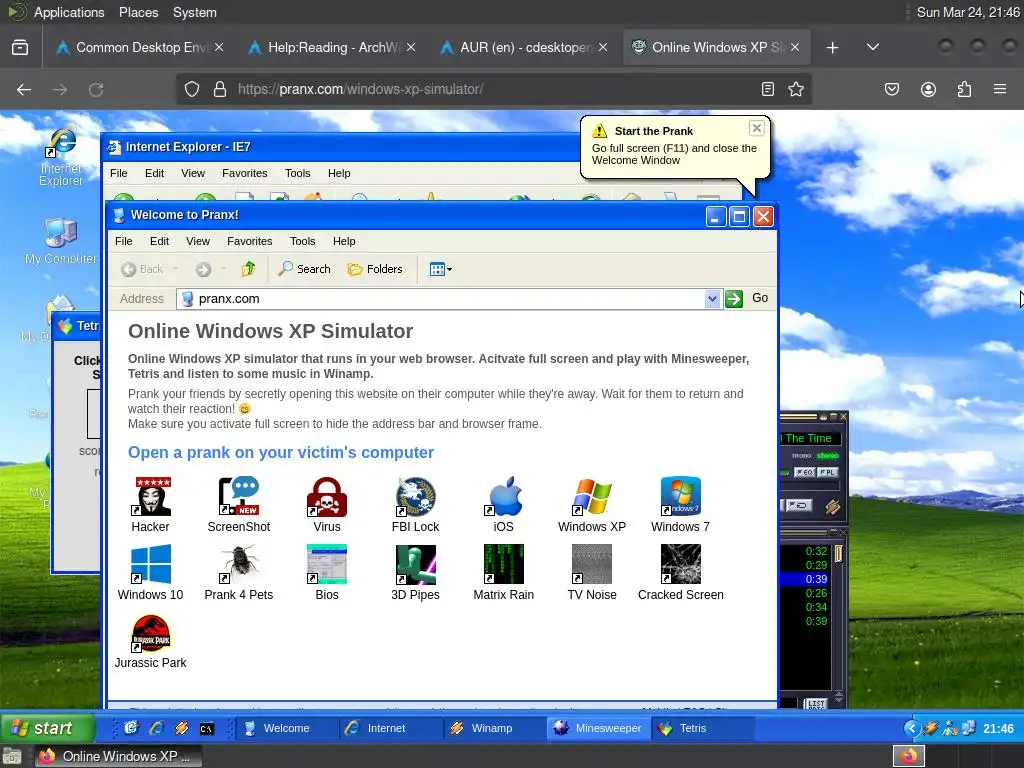Image resolution: width=1024 pixels, height=768 pixels.
Task: Toggle the Winamp PL playlist button
Action: pos(827,472)
